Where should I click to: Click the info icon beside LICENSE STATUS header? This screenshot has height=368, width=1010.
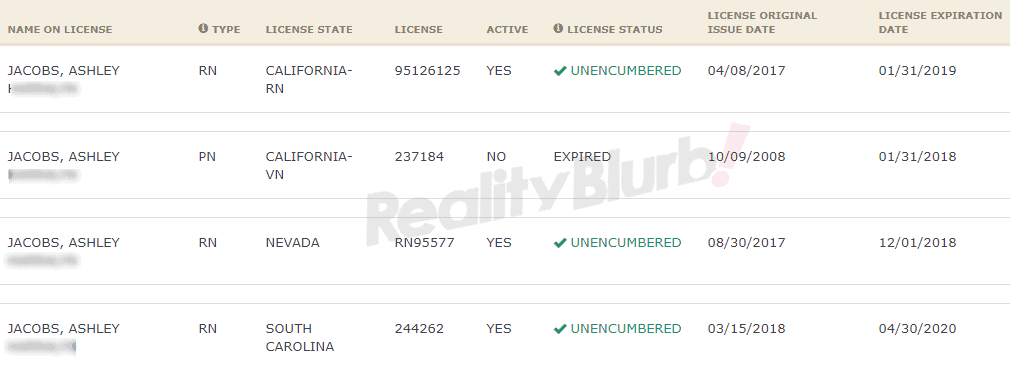click(558, 29)
